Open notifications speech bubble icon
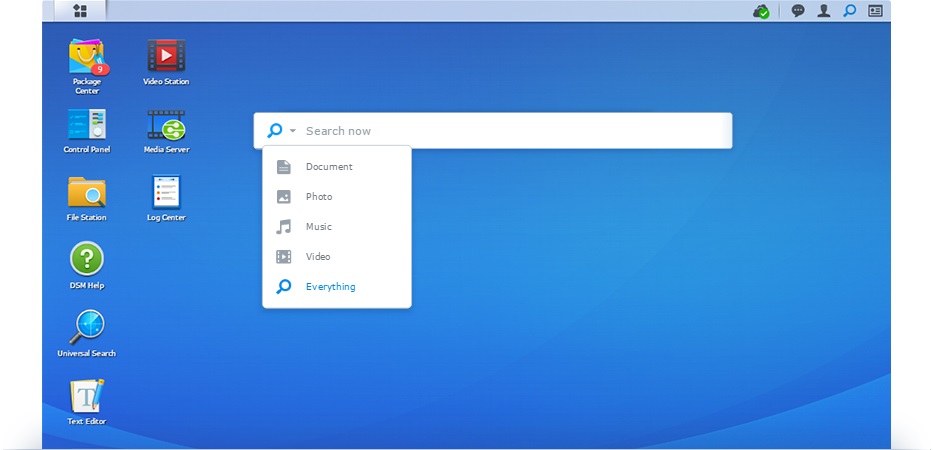The image size is (933, 450). (798, 11)
